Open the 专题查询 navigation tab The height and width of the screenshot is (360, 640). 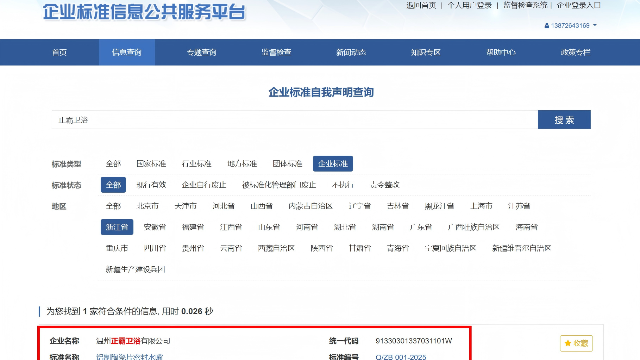202,52
